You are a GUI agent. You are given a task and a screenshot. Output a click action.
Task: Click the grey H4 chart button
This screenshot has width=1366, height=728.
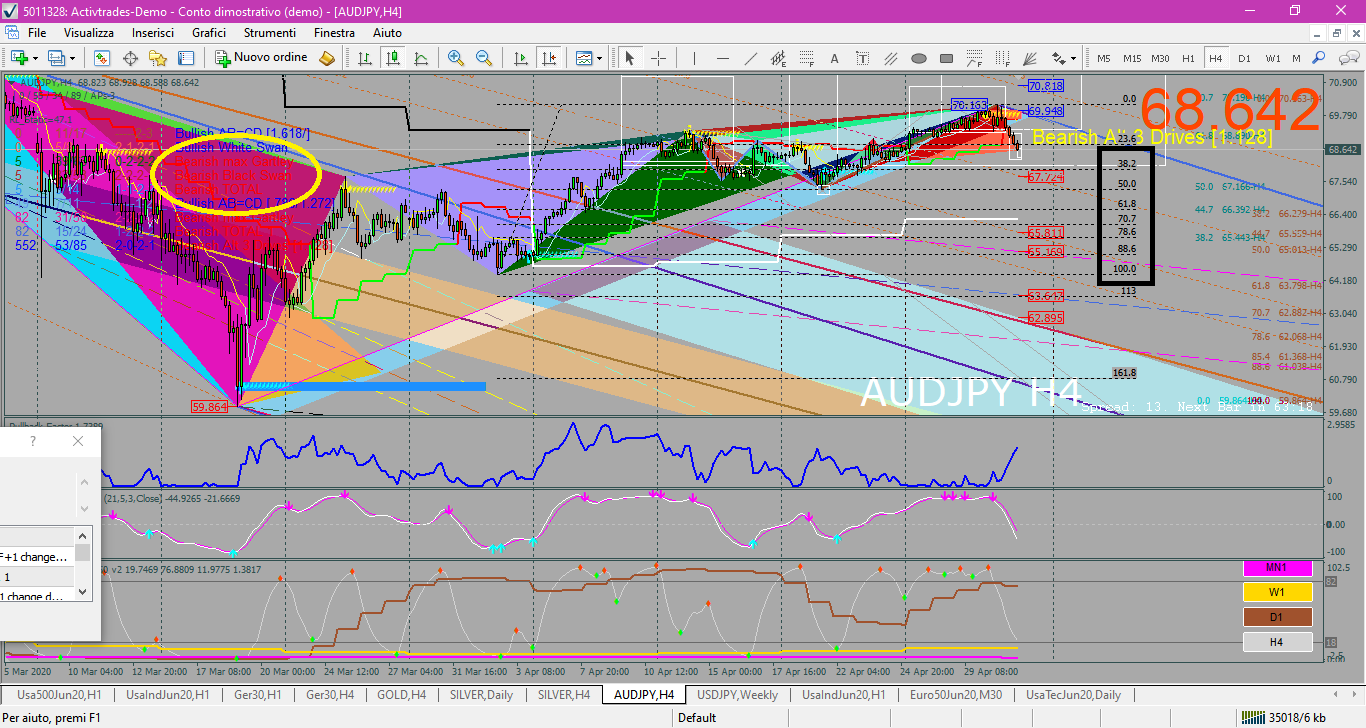coord(1276,642)
